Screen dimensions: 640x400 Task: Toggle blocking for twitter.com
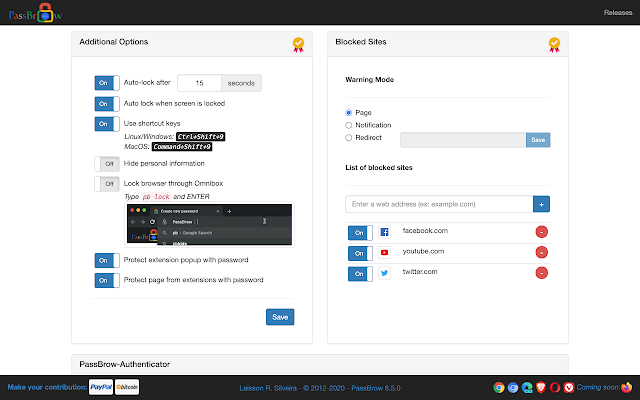click(x=360, y=273)
